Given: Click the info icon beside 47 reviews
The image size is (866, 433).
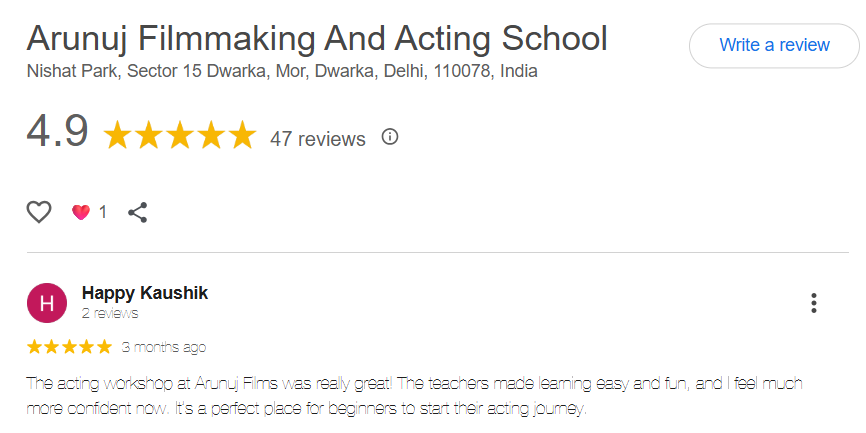Looking at the screenshot, I should 390,137.
